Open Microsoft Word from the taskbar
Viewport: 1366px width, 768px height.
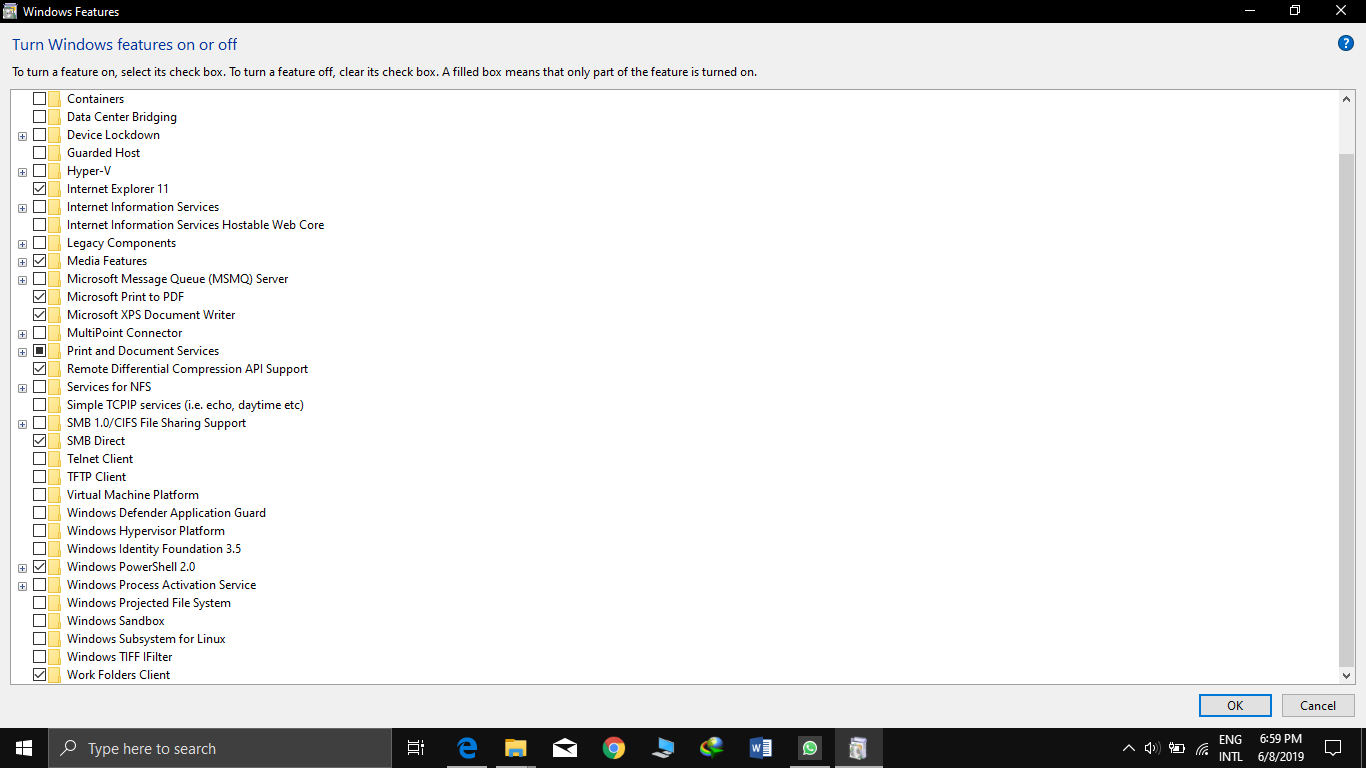click(761, 748)
